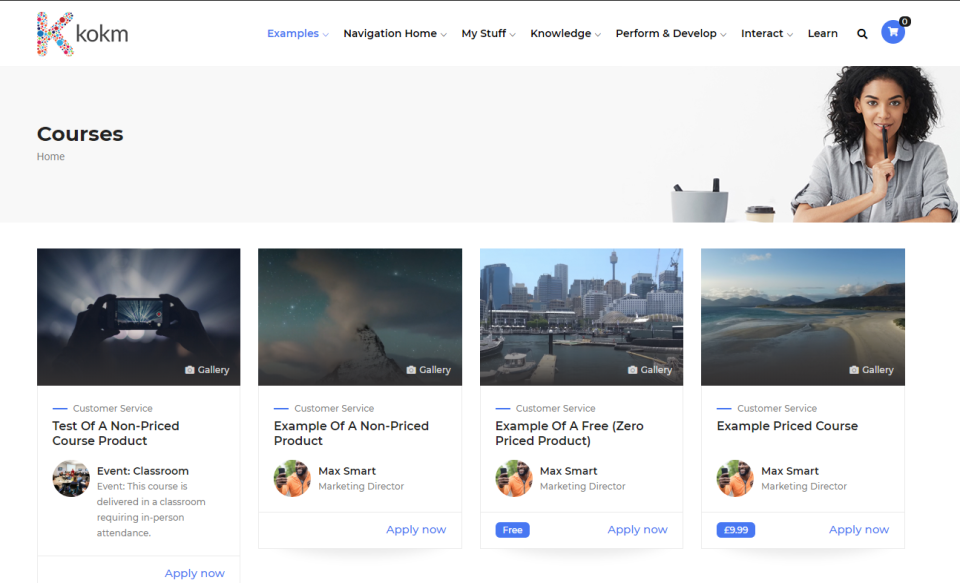Expand the Examples dropdown

(293, 33)
